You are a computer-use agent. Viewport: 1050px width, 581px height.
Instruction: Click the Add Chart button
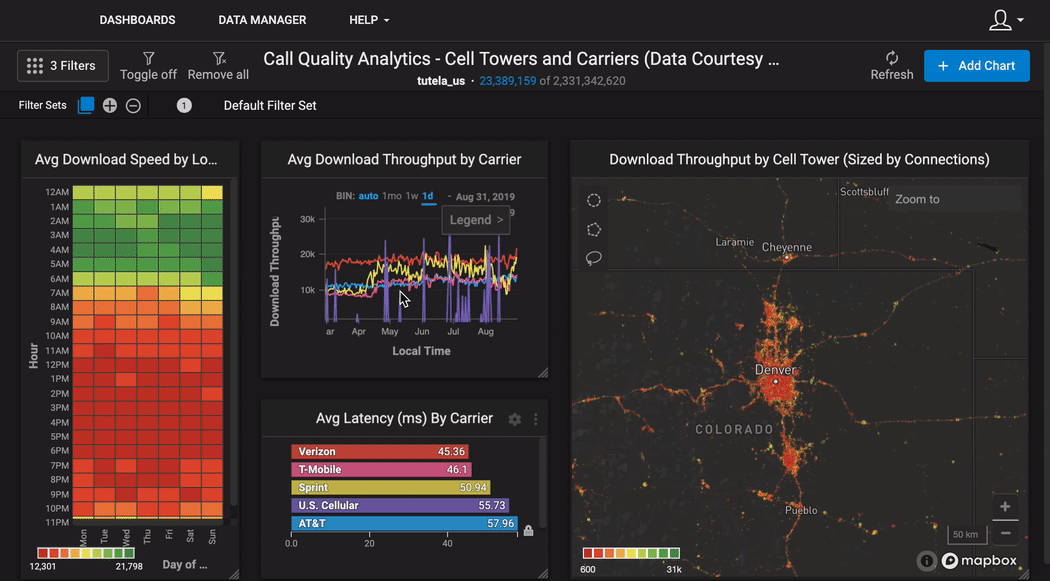pyautogui.click(x=976, y=66)
